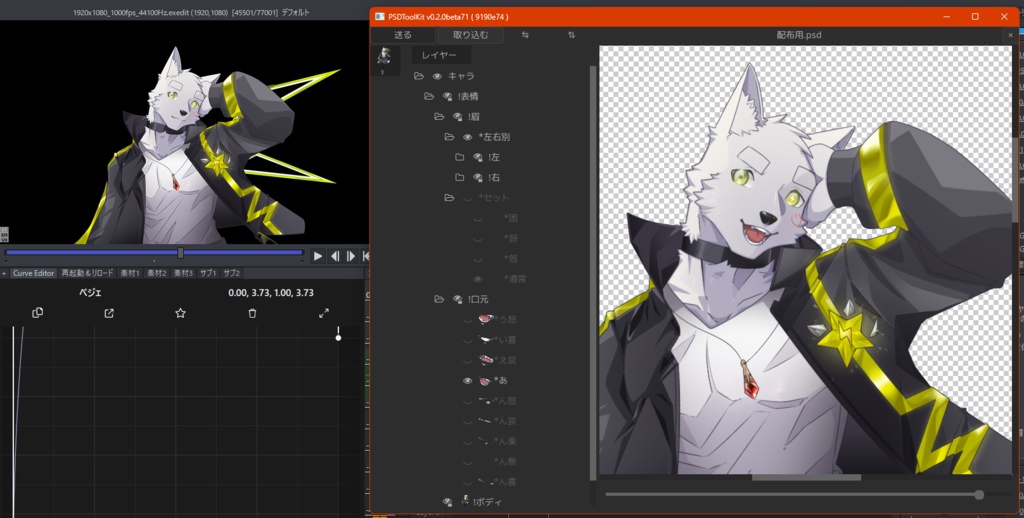
Task: Click the export icon in Curve Editor
Action: [x=109, y=313]
